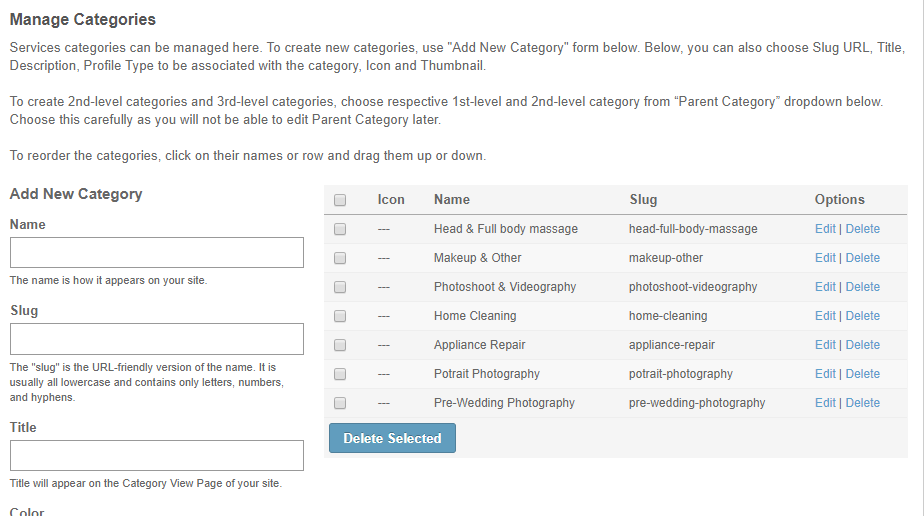Check the Pre-Wedding Photography checkbox
The height and width of the screenshot is (516, 924).
[x=340, y=403]
